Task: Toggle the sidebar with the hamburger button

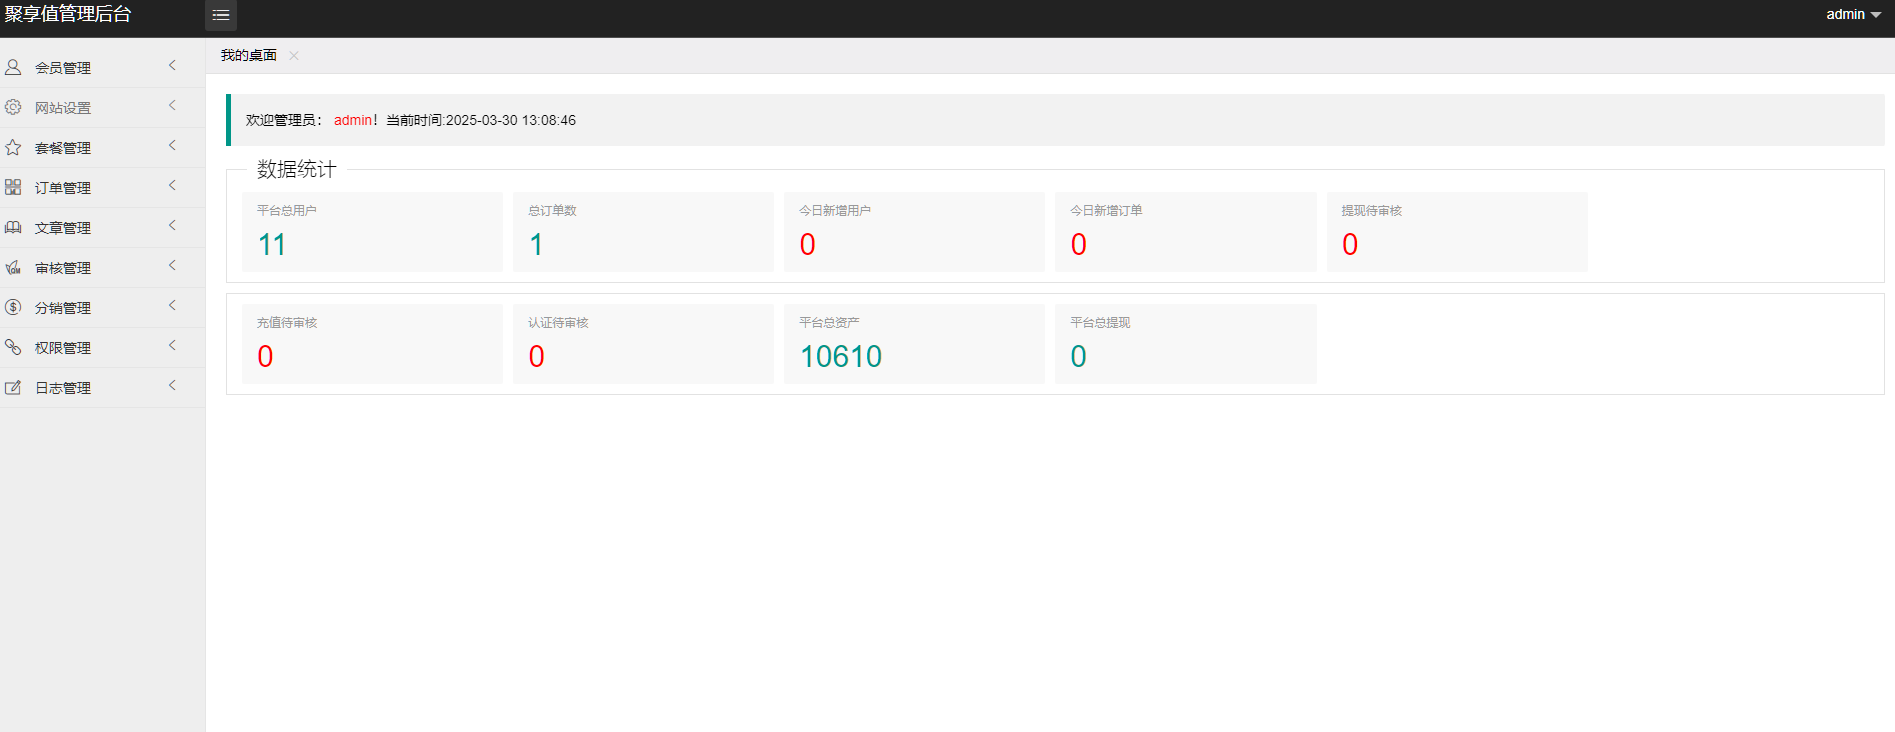Action: click(221, 15)
